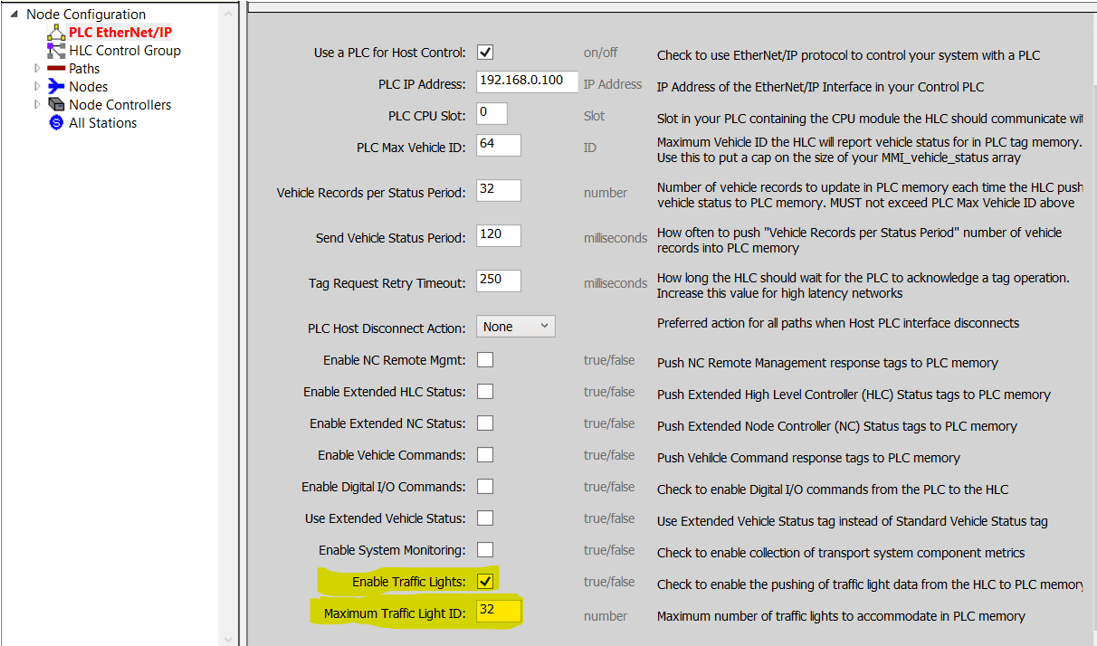This screenshot has width=1097, height=646.
Task: Click the Node Controllers icon
Action: click(56, 105)
